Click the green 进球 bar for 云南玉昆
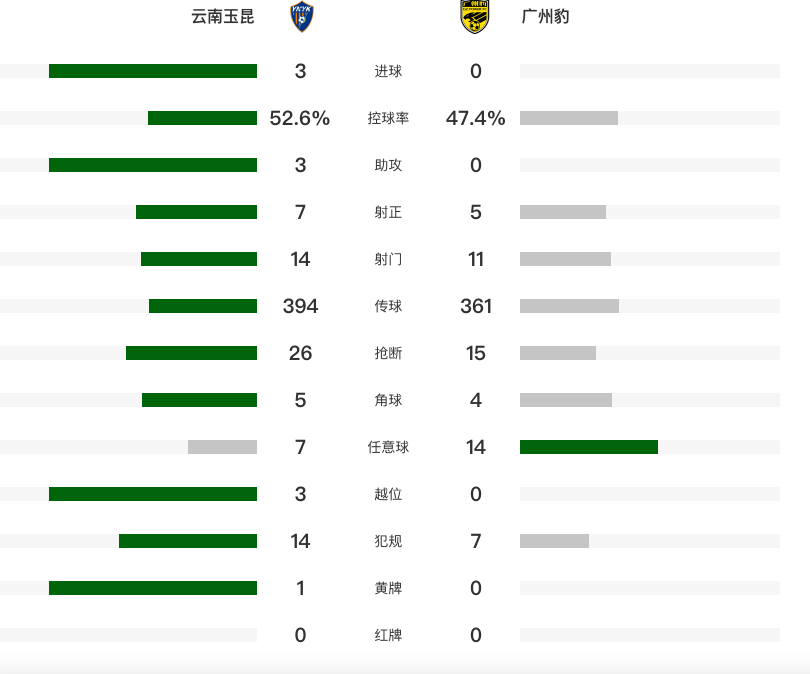Screen dimensions: 810x674 (153, 71)
